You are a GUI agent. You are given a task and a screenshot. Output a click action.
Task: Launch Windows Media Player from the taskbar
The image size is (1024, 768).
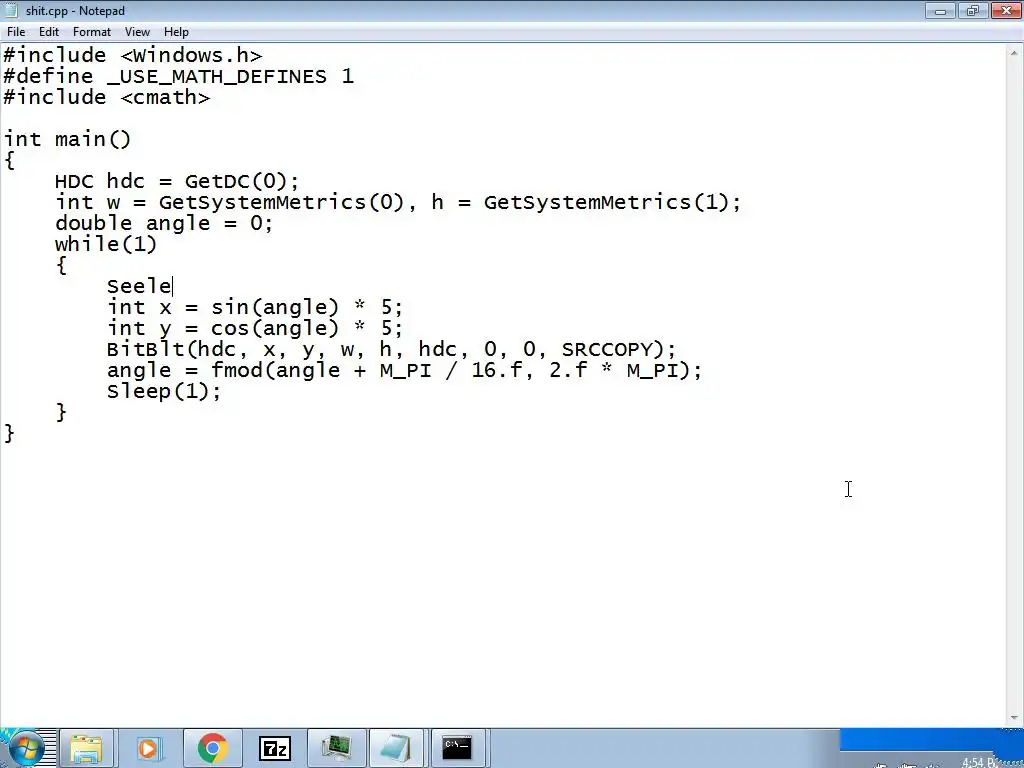(x=150, y=748)
